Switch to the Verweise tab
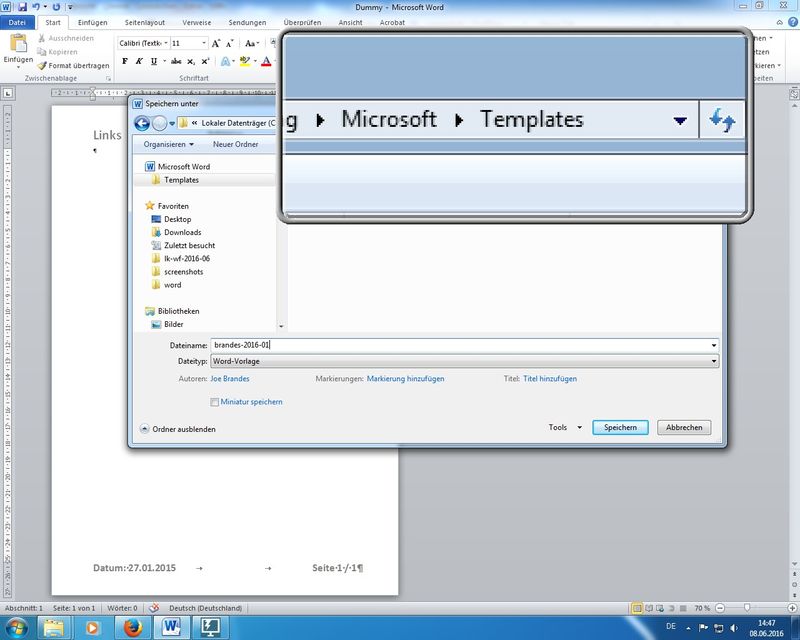The height and width of the screenshot is (640, 800). click(196, 22)
